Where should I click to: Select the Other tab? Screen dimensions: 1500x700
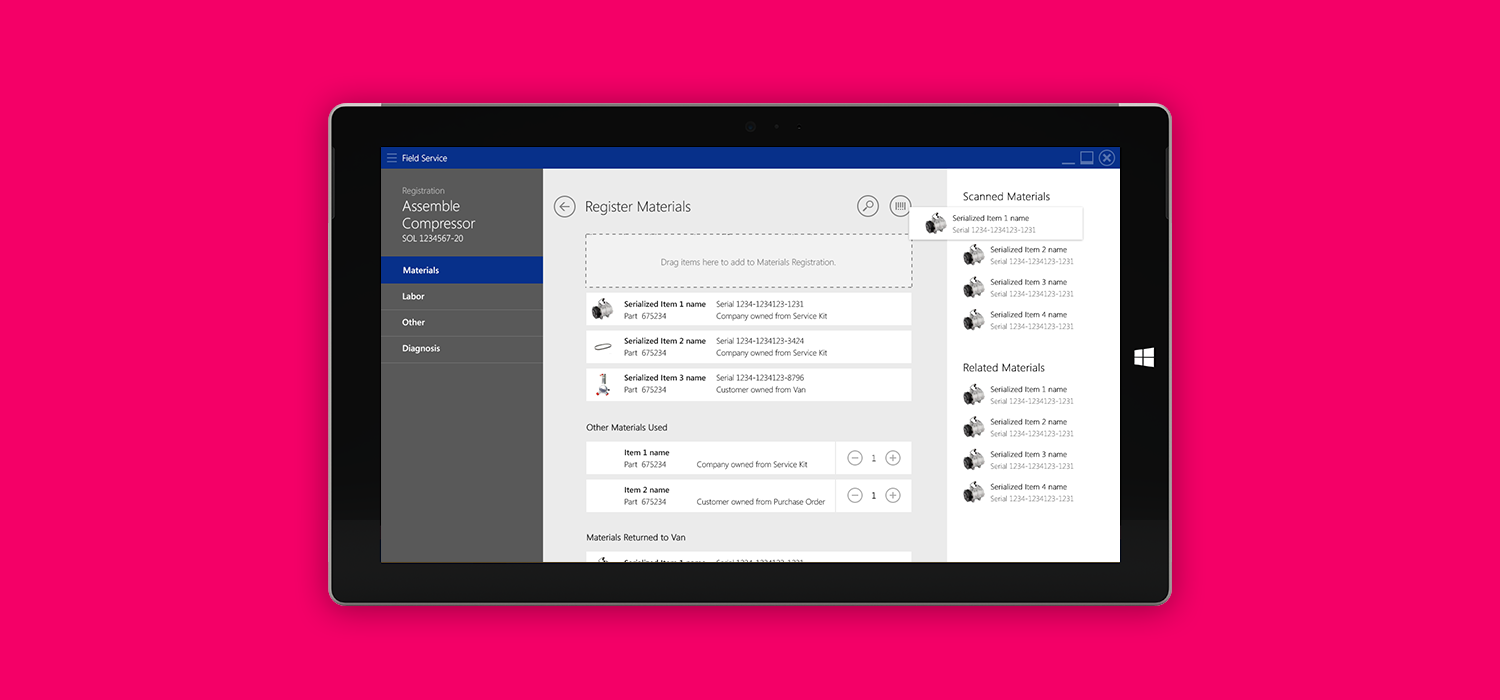click(x=413, y=322)
